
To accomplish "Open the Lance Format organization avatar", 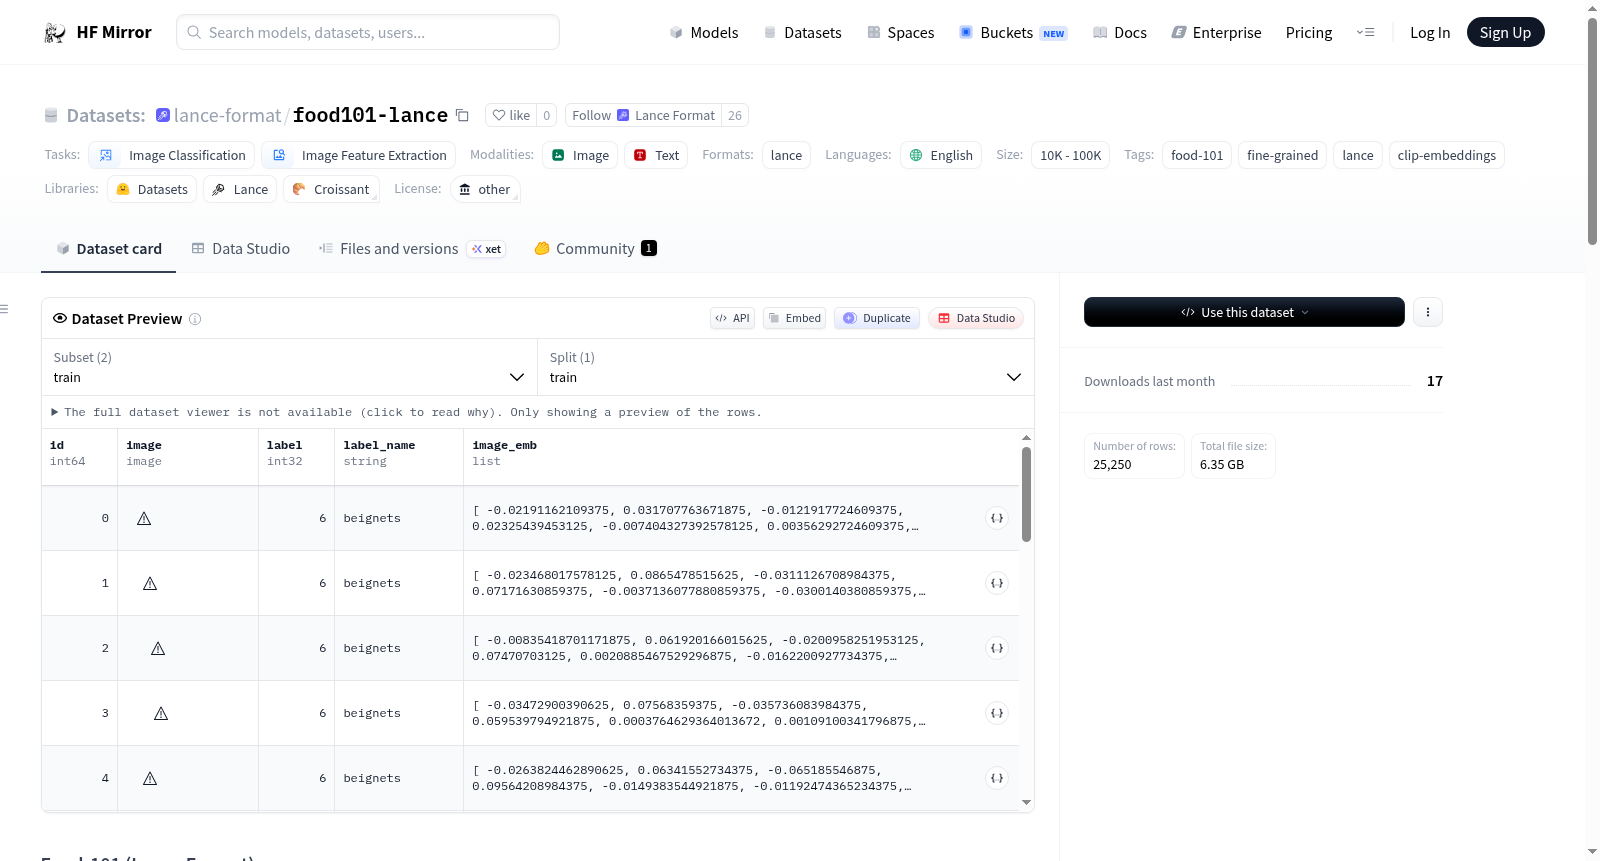I will 623,115.
